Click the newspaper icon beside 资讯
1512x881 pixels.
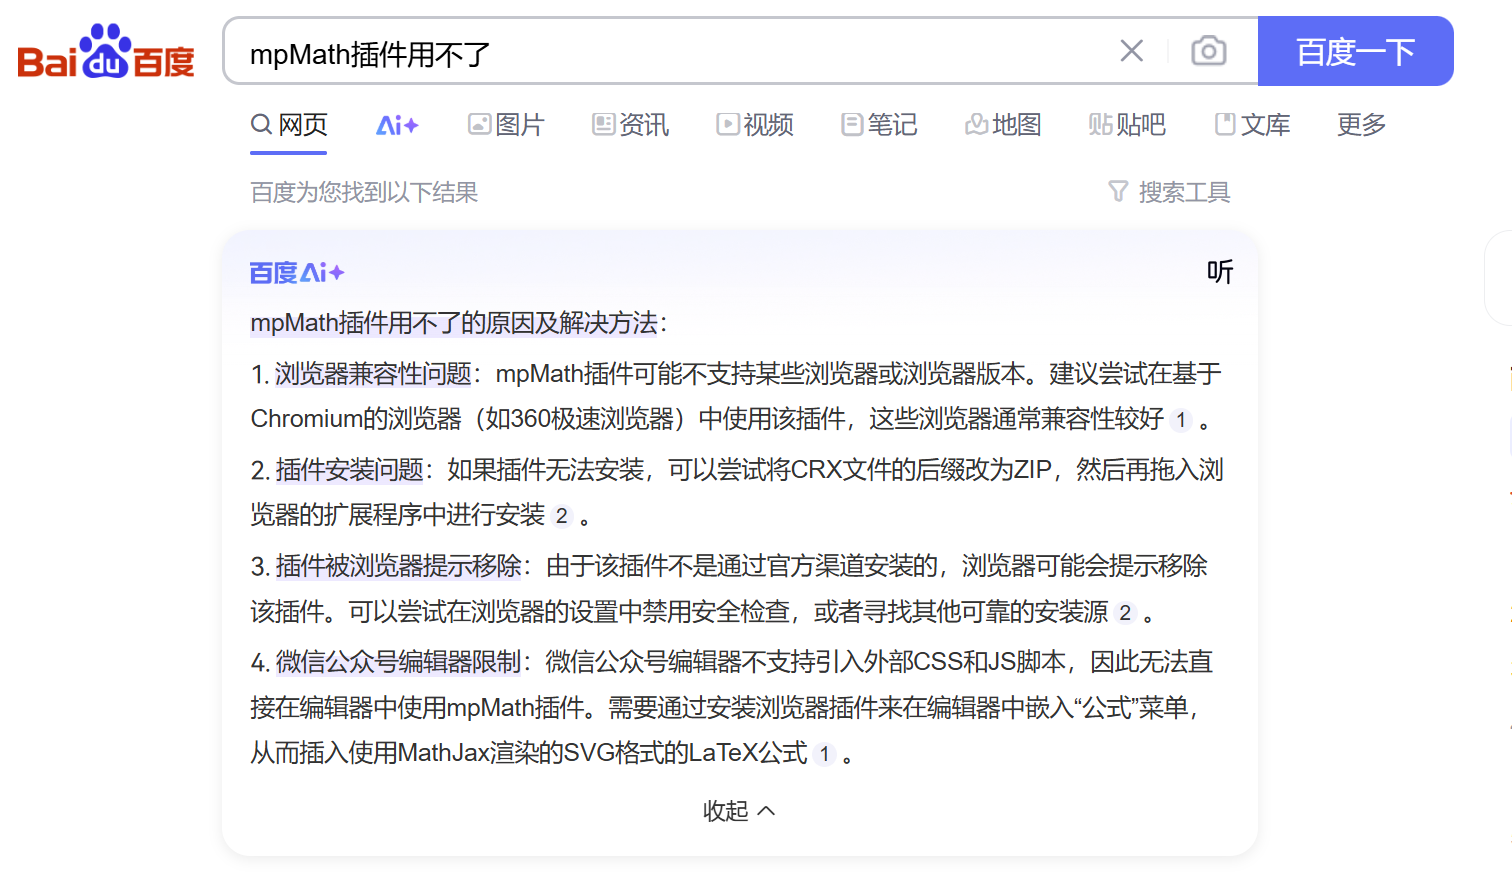tap(602, 124)
